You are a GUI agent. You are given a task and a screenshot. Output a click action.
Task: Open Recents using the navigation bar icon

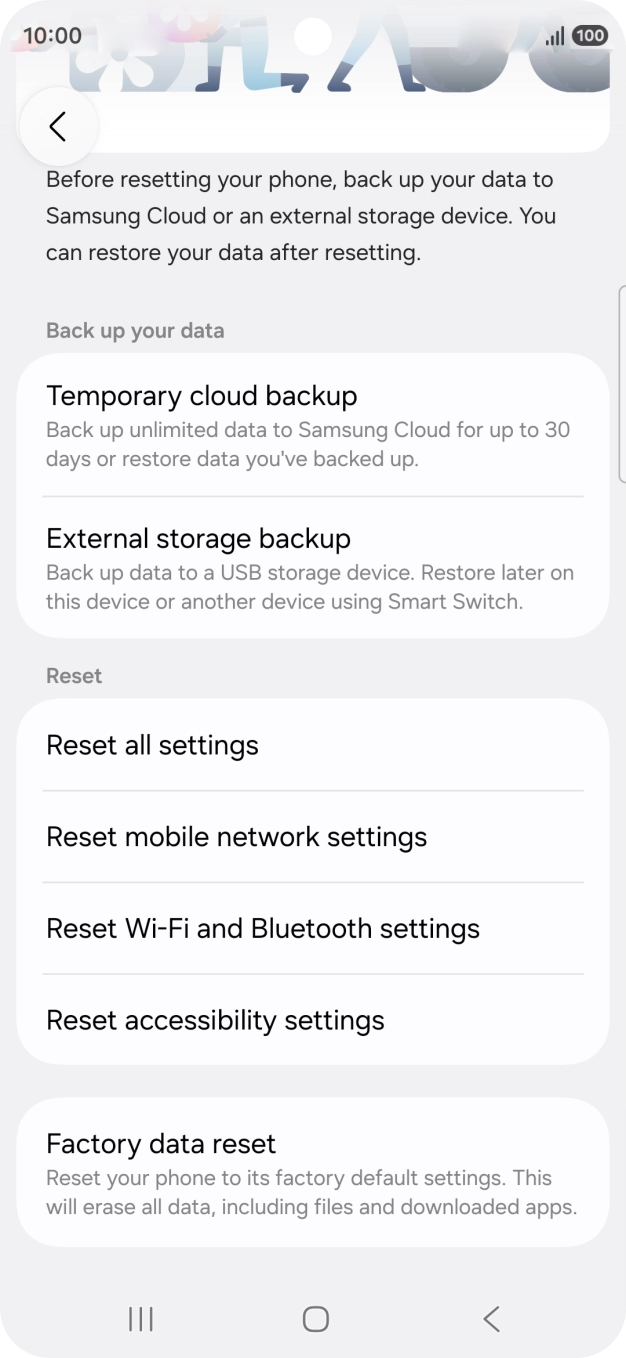pyautogui.click(x=140, y=1318)
